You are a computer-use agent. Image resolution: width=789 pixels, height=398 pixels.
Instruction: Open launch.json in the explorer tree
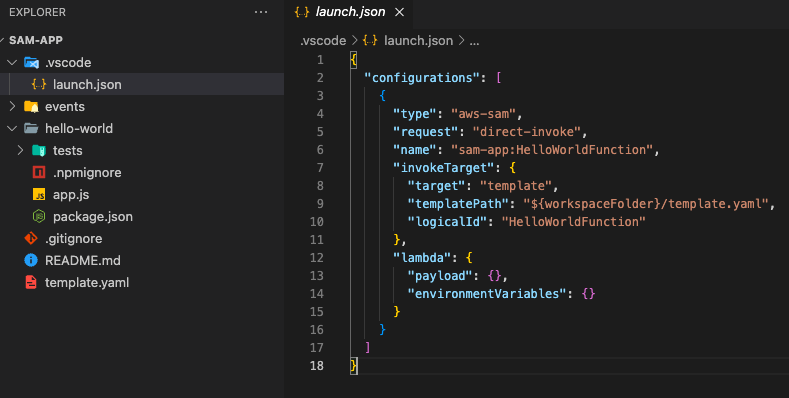tap(87, 85)
